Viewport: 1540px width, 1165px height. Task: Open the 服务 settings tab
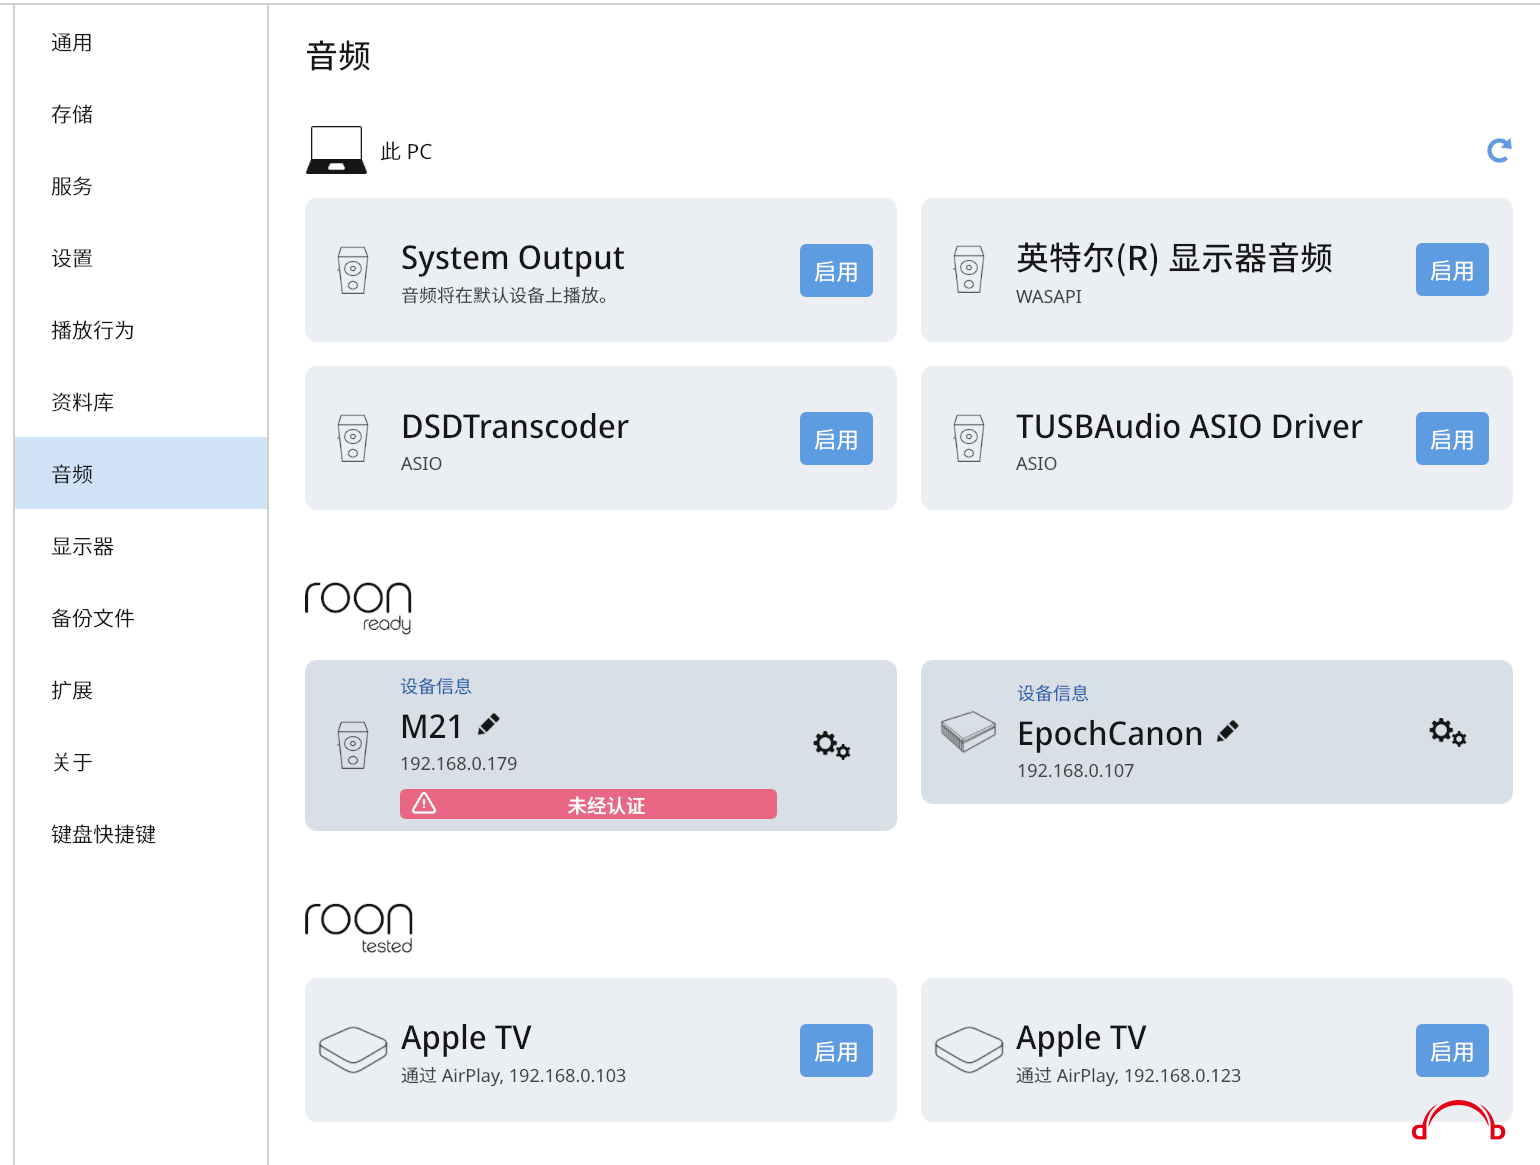[x=141, y=186]
